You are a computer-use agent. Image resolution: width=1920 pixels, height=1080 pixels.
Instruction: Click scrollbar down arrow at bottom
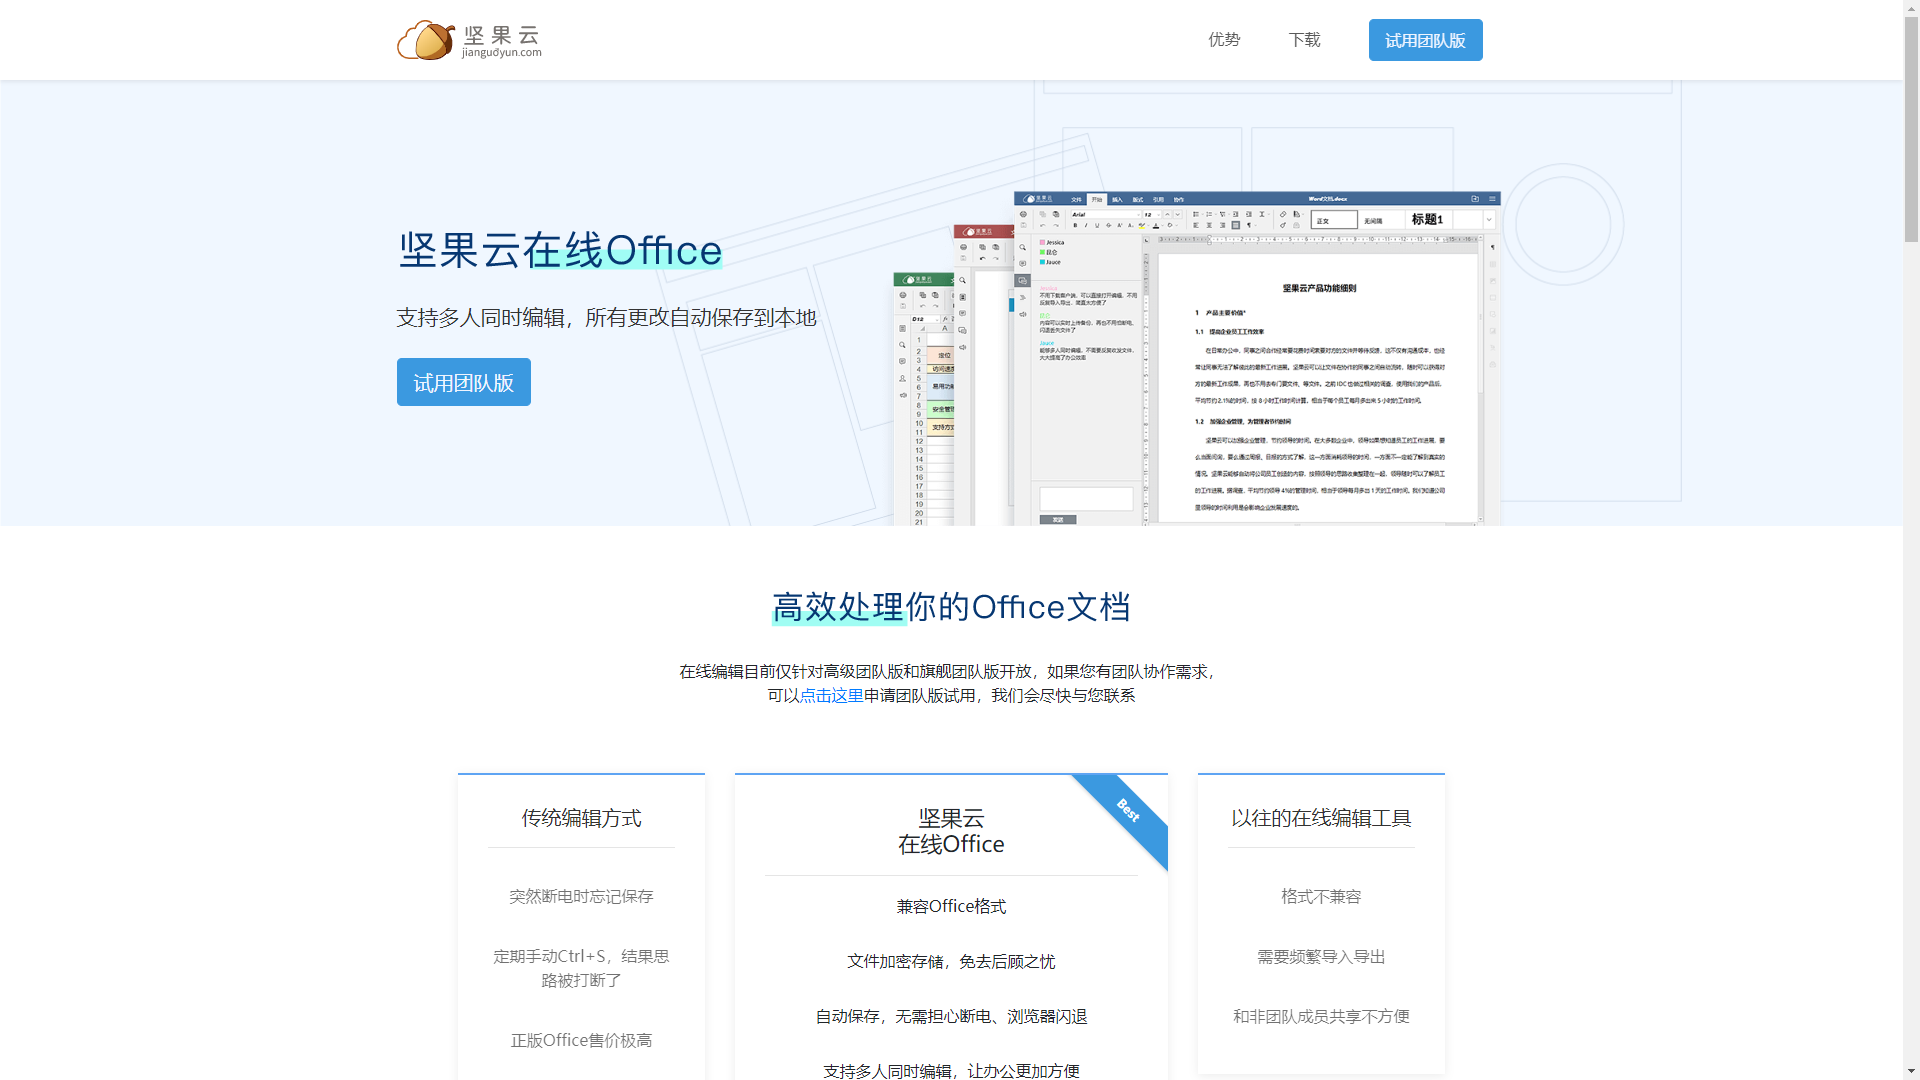pos(1911,1072)
